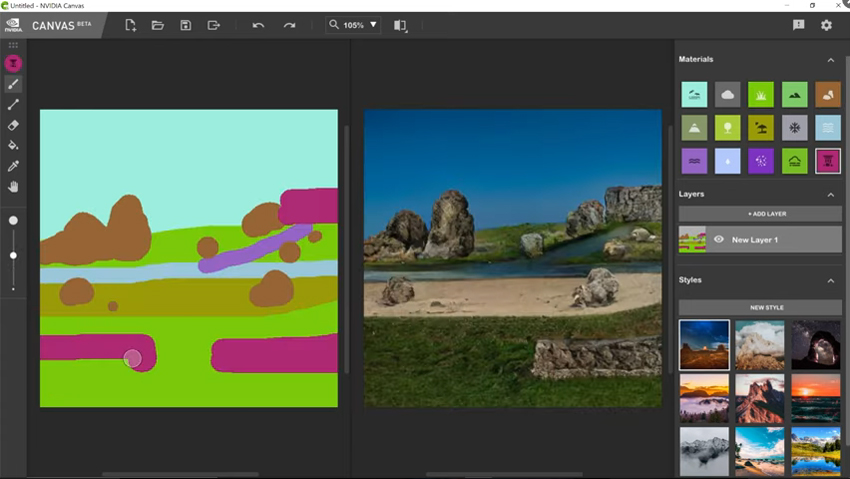Click the NVIDIA logo
The height and width of the screenshot is (479, 850).
click(14, 25)
